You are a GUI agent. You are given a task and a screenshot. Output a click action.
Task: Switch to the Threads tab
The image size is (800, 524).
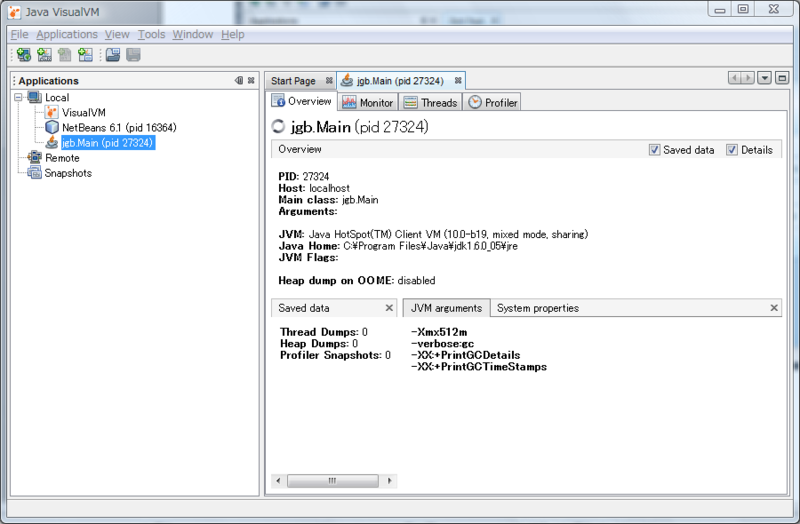(430, 102)
